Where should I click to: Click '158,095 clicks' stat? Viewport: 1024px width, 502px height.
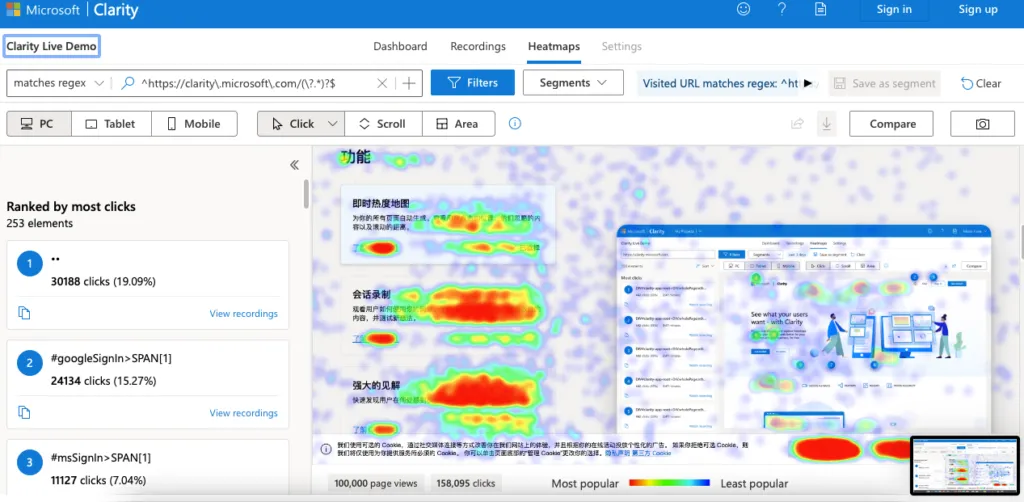466,484
